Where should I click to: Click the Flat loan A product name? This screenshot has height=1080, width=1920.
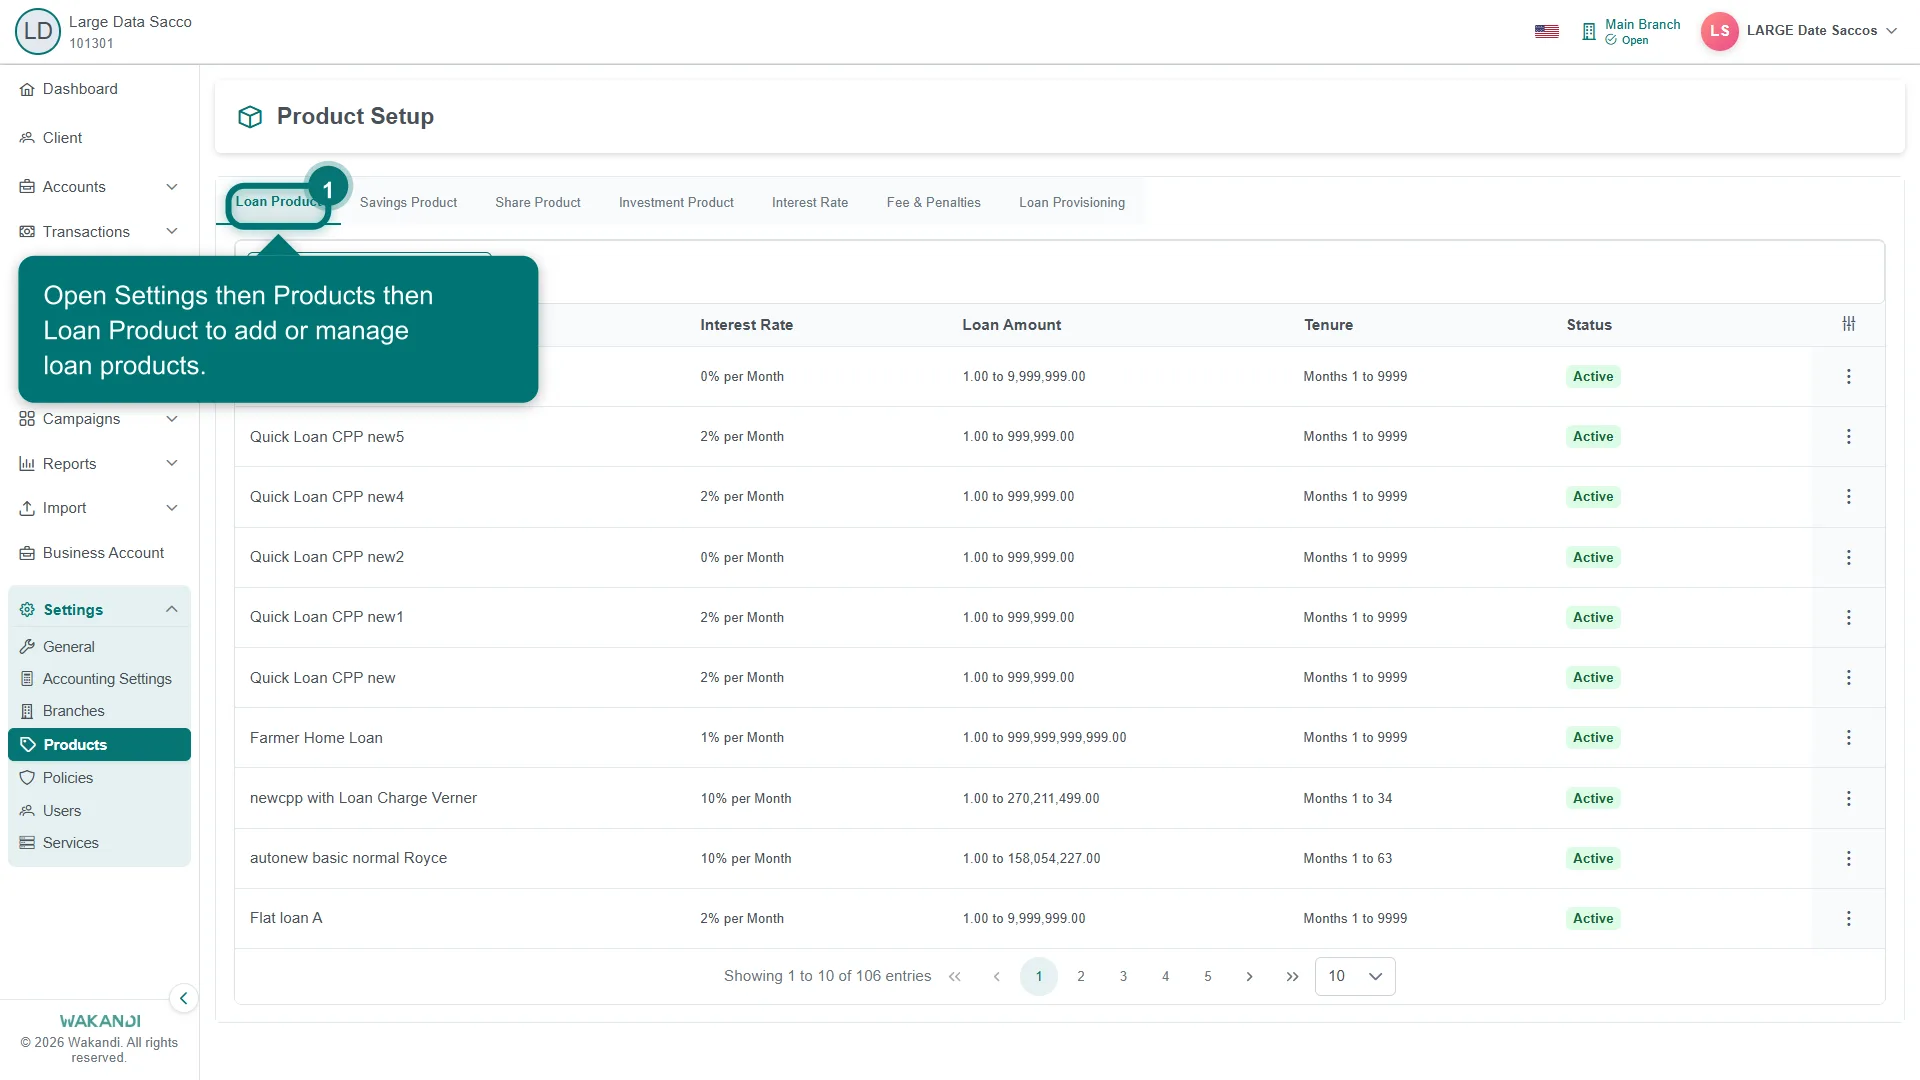click(286, 918)
